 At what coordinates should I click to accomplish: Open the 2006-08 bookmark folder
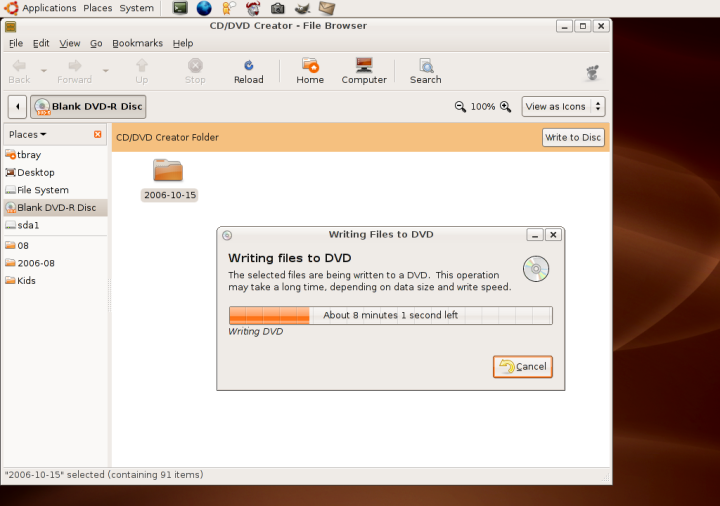tap(55, 263)
